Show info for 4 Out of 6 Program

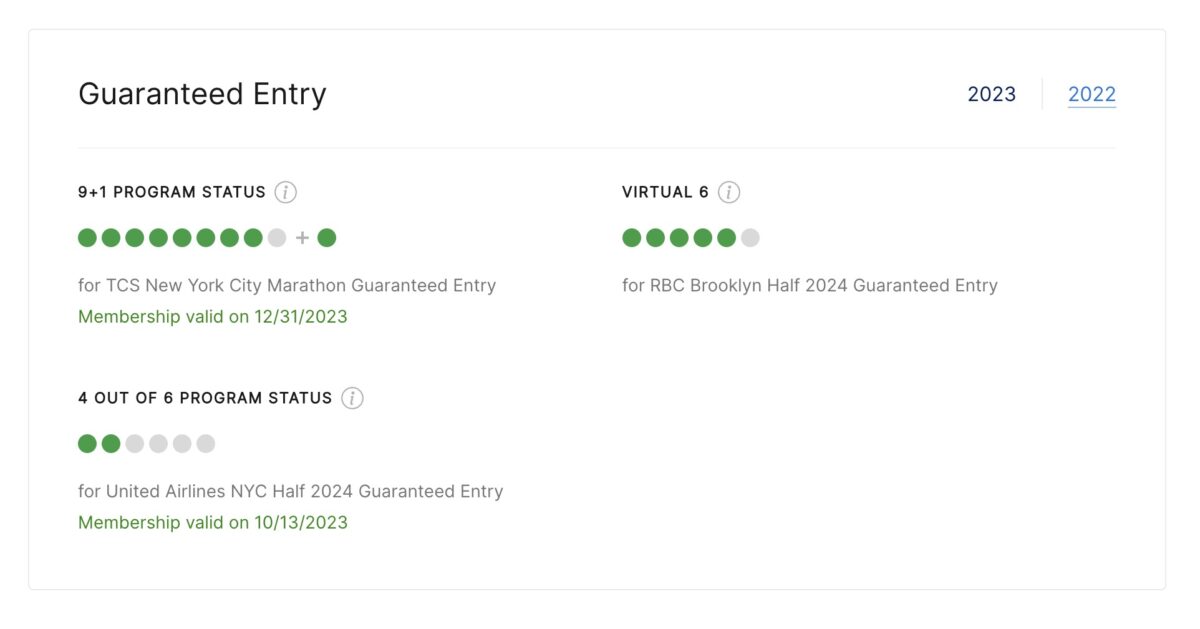tap(352, 398)
